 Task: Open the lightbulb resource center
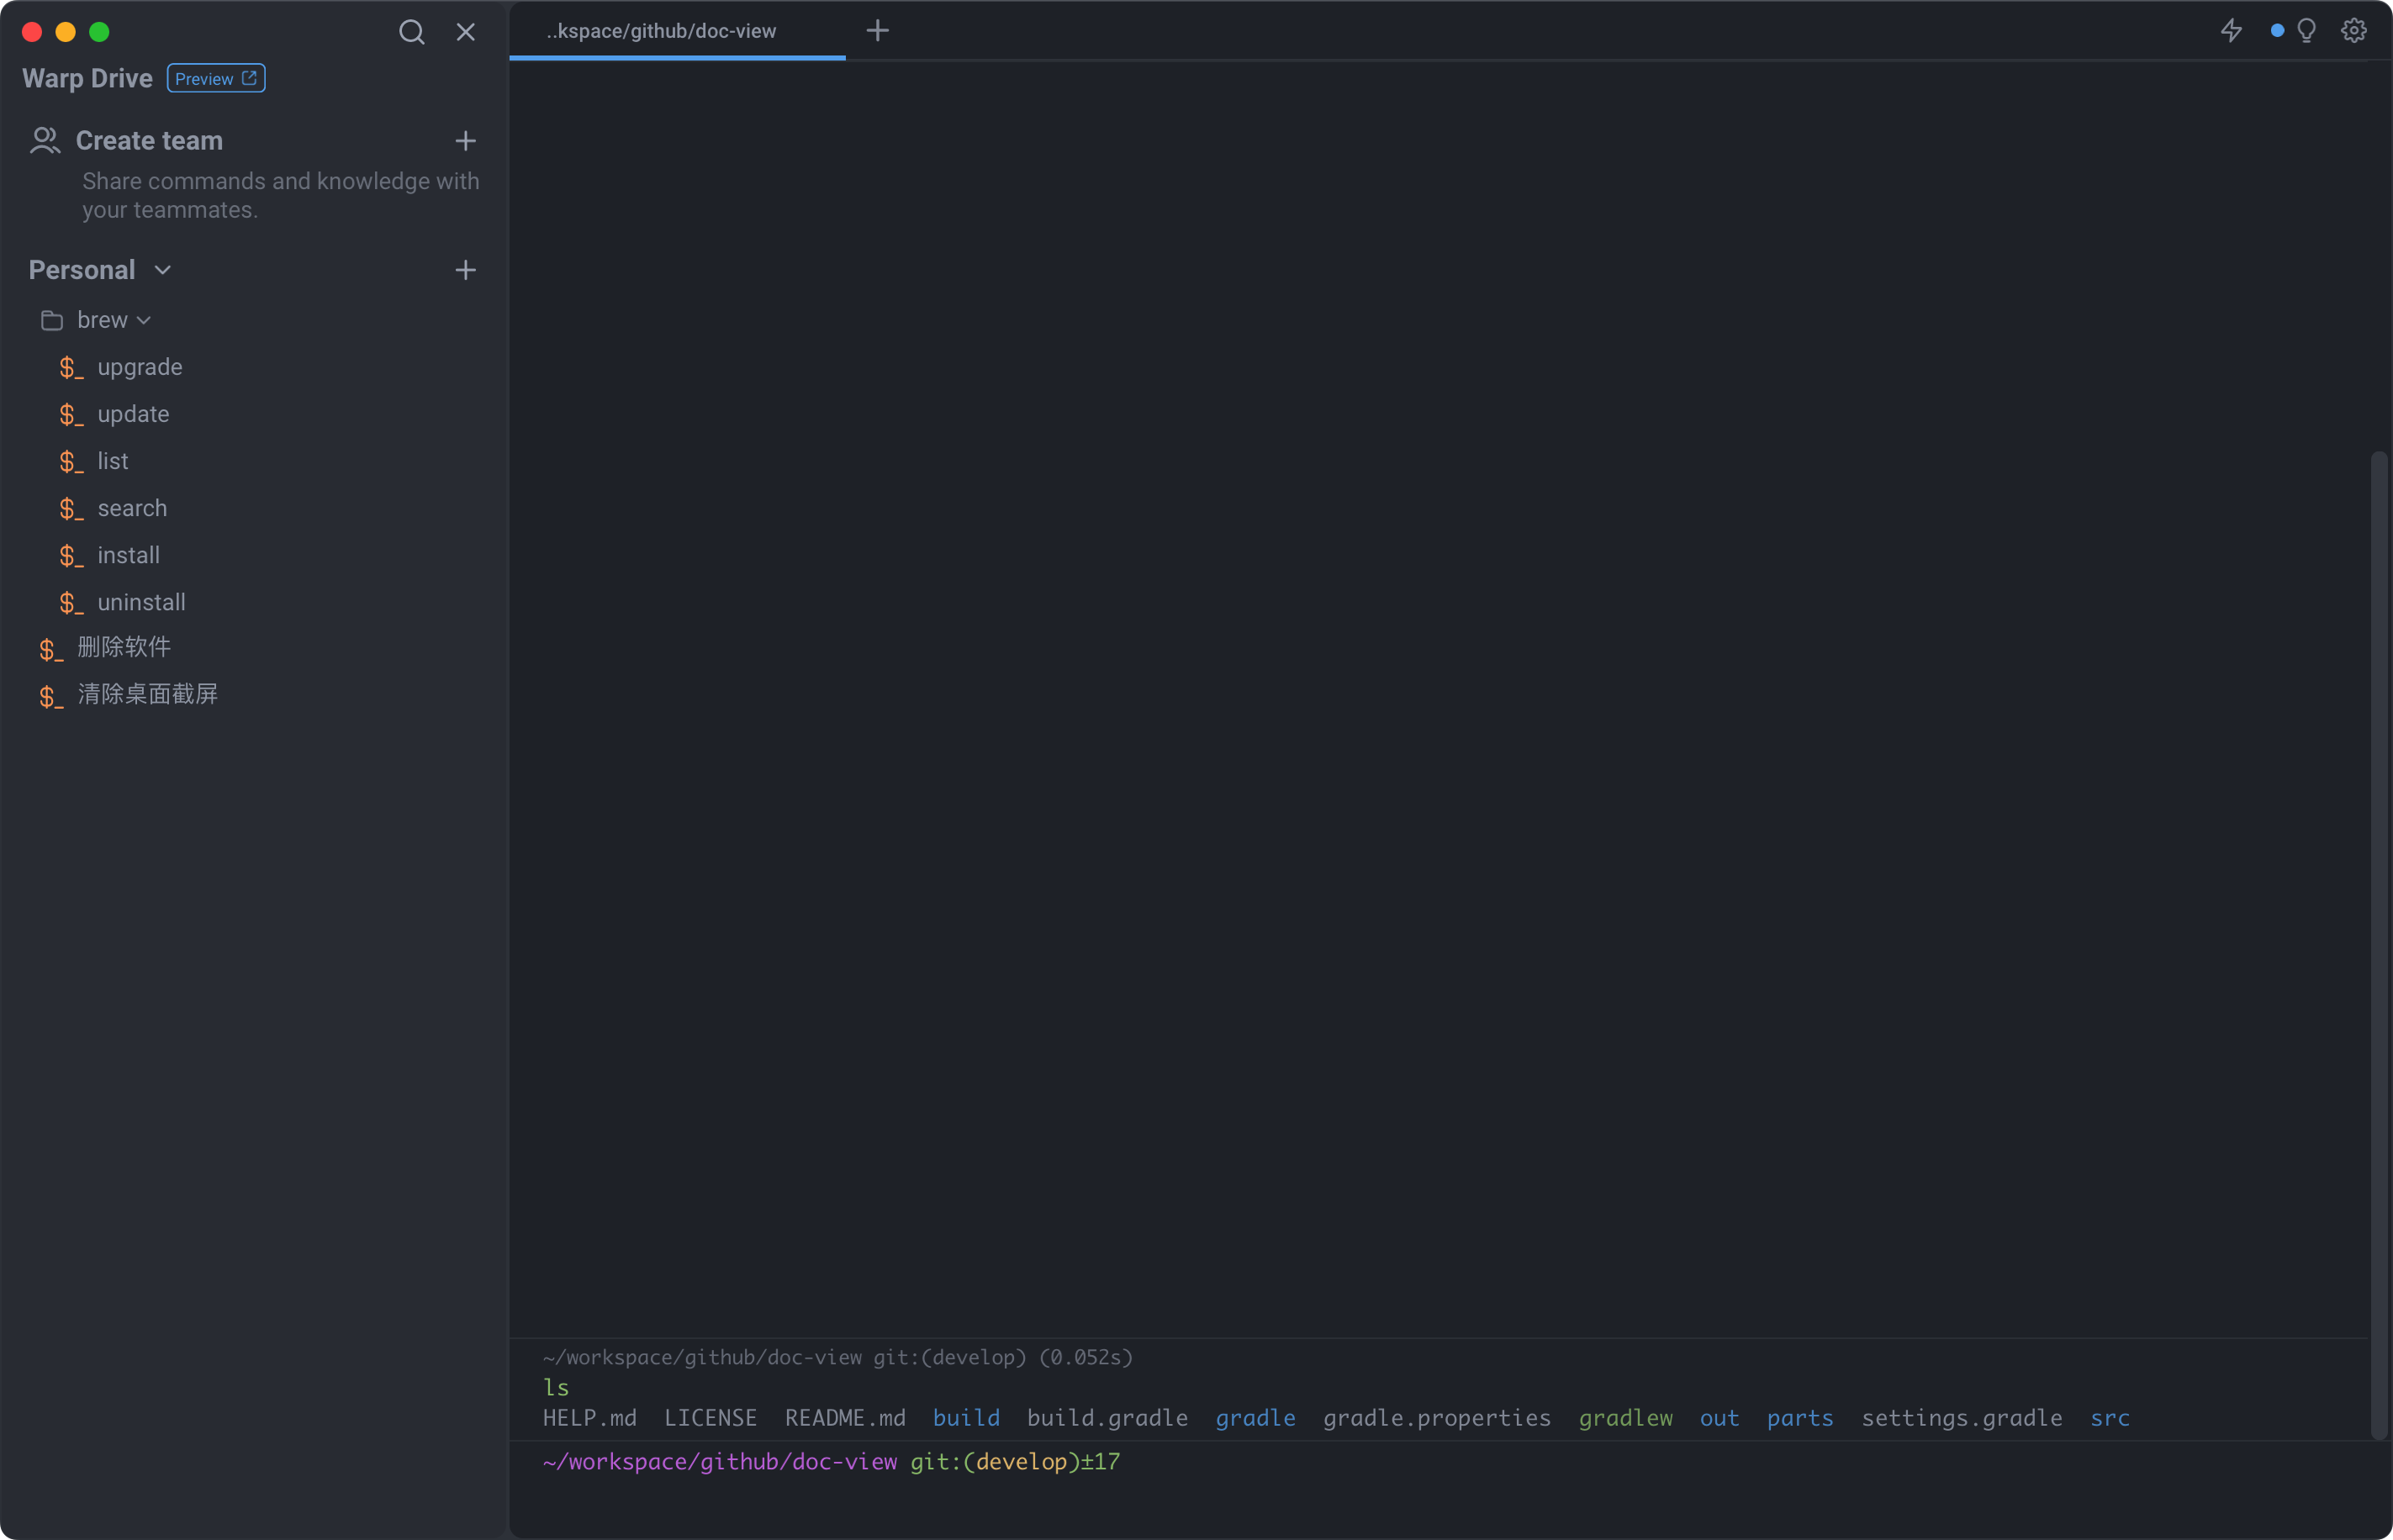tap(2306, 31)
